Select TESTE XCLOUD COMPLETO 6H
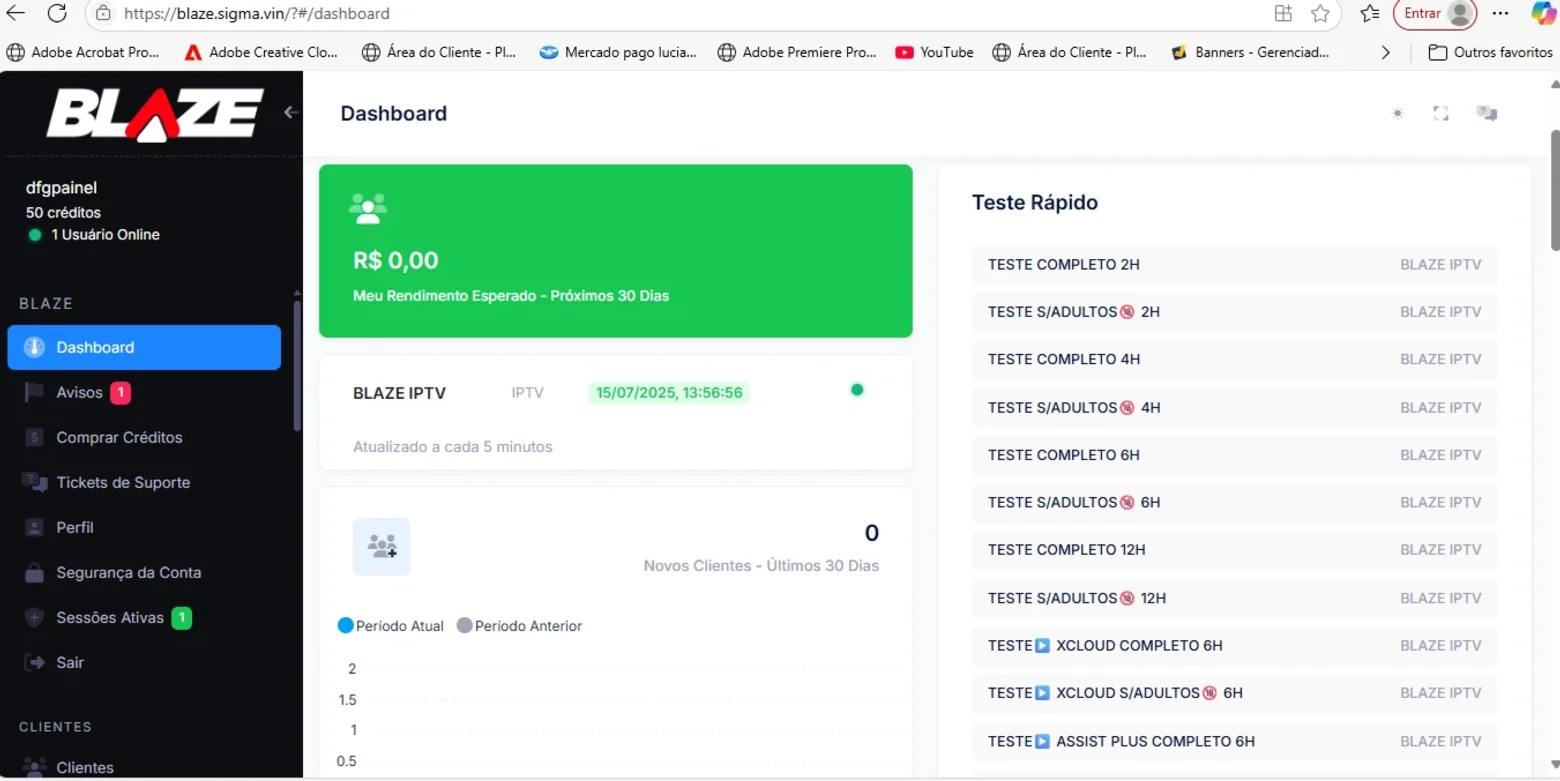This screenshot has width=1560, height=781. pyautogui.click(x=1235, y=646)
